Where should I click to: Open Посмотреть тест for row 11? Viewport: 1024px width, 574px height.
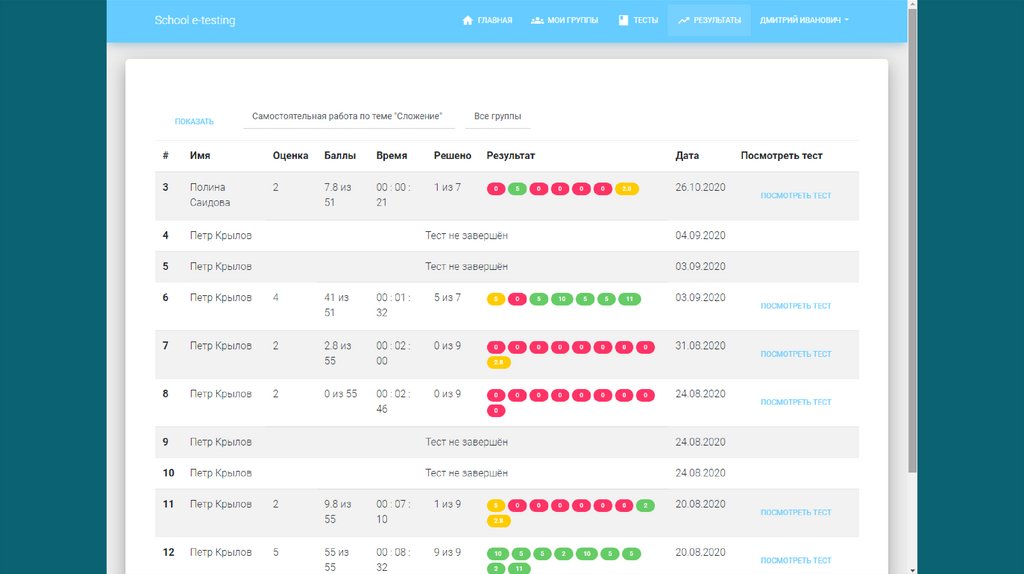795,512
